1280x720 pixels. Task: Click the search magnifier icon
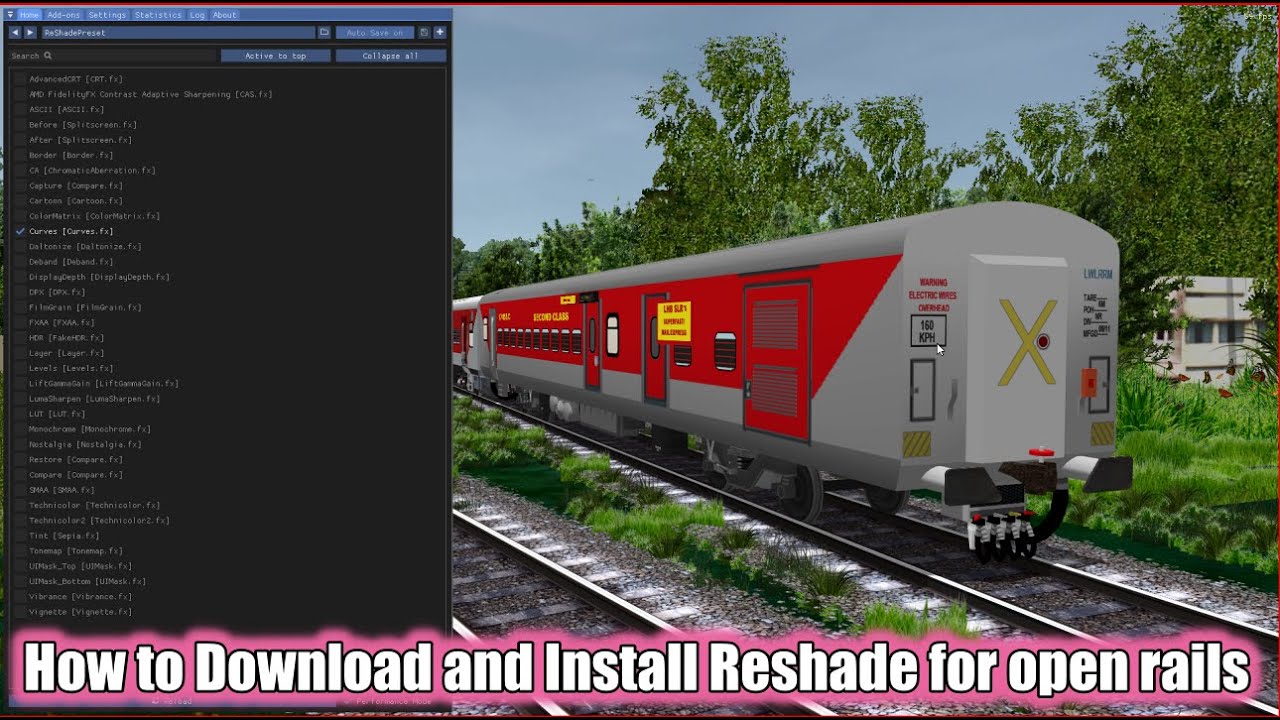point(47,56)
